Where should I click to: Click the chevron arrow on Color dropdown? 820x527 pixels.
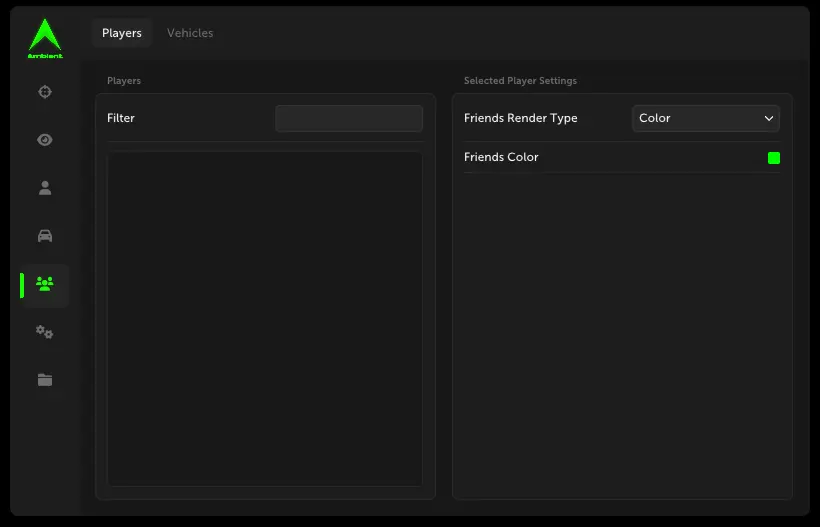click(x=769, y=118)
